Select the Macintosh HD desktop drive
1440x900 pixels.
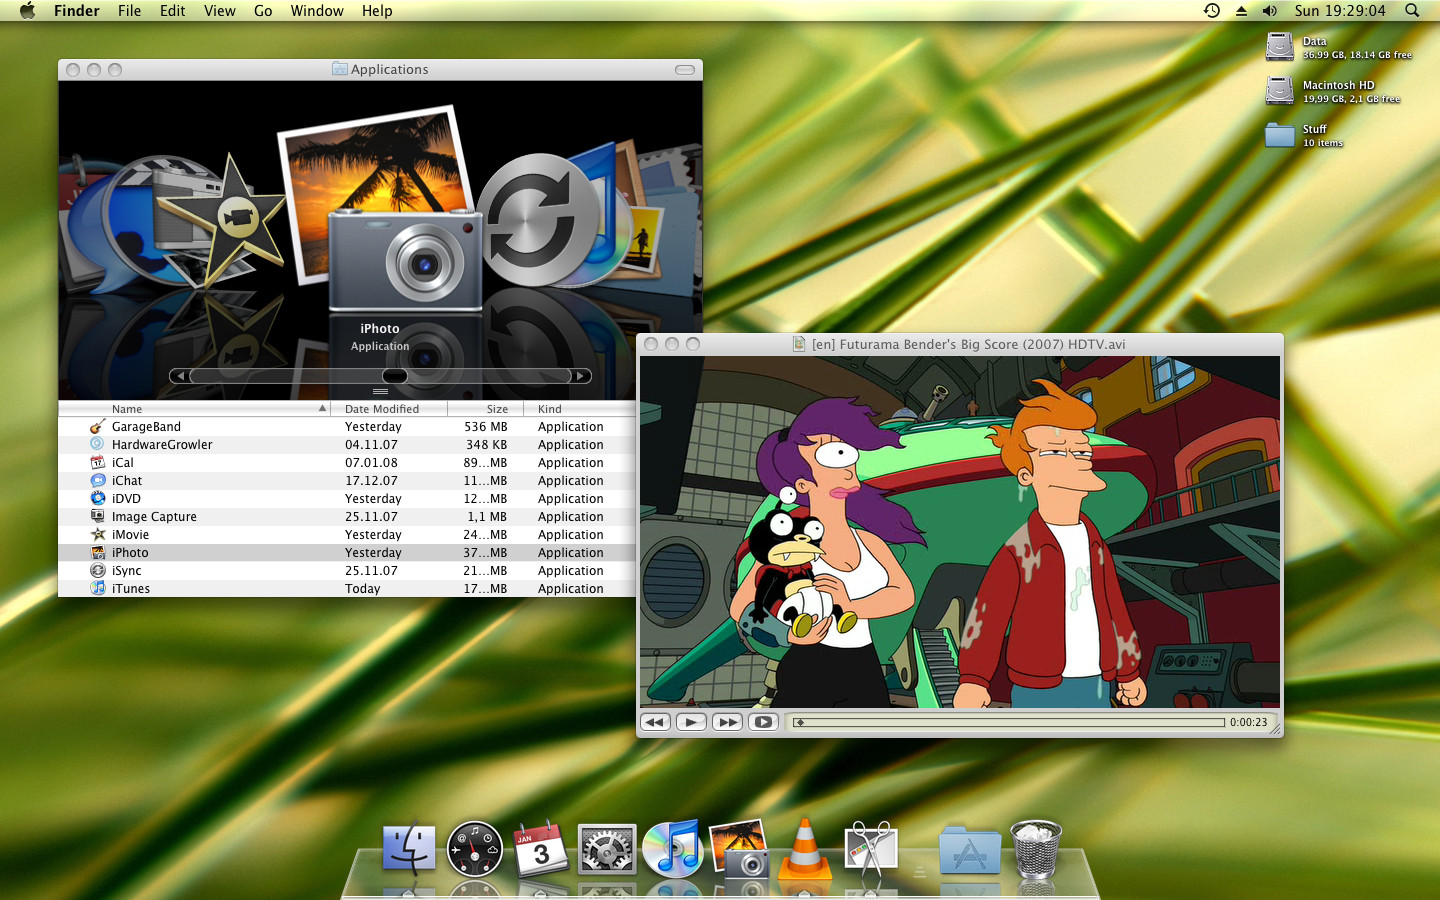1280,91
